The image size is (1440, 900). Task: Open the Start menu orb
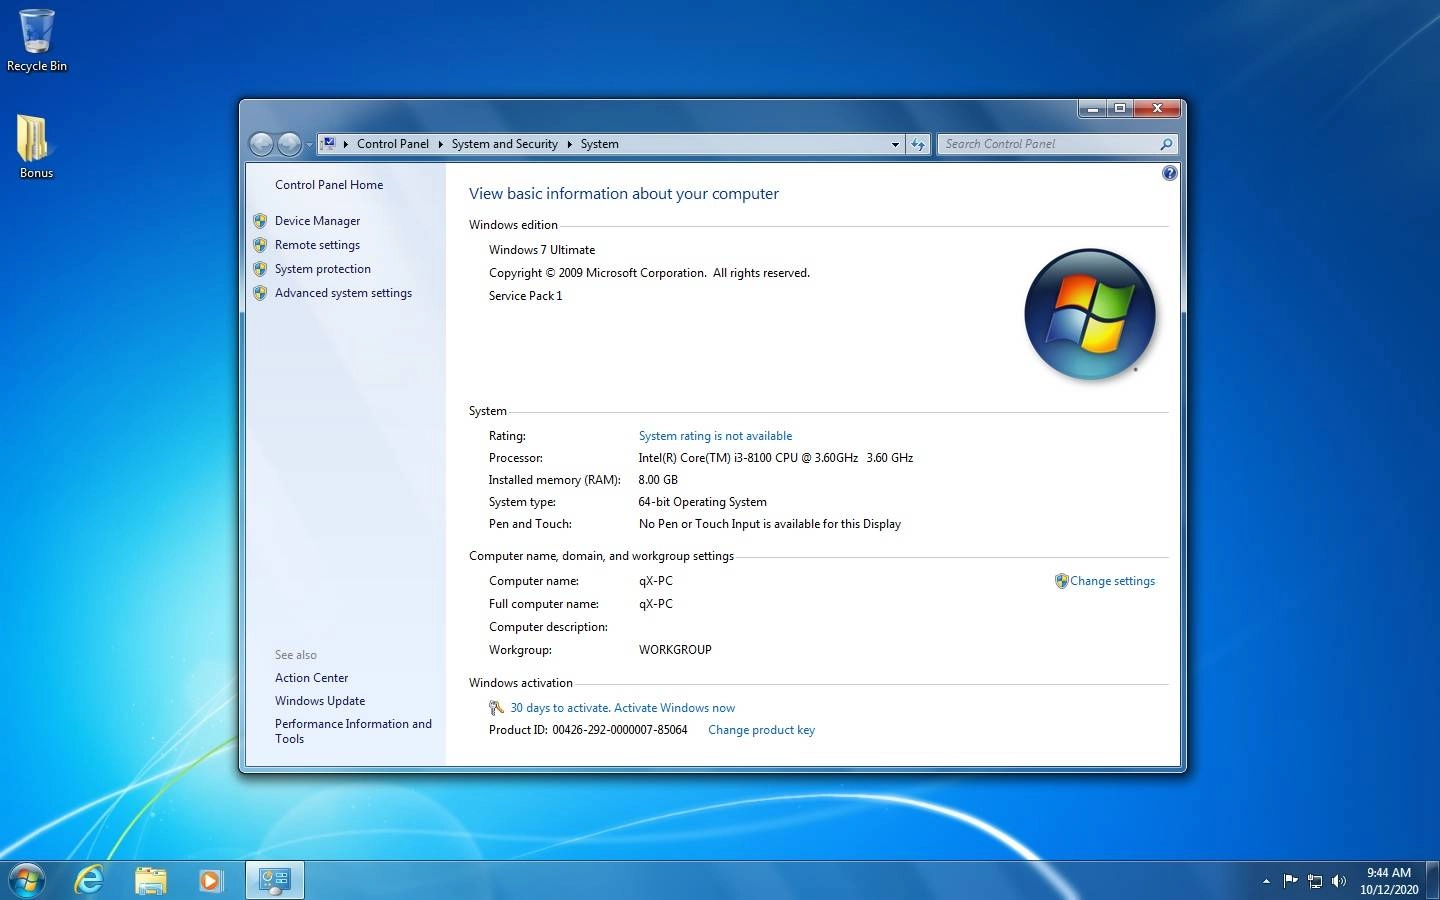(27, 880)
